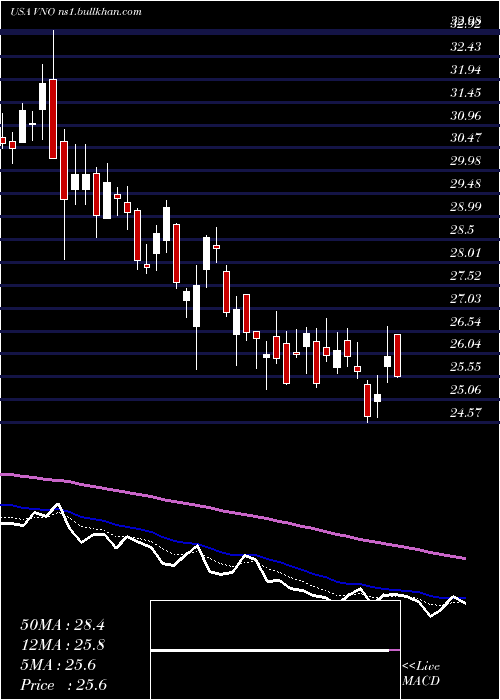
Task: Select the 30.47 axis value
Action: pos(466,138)
